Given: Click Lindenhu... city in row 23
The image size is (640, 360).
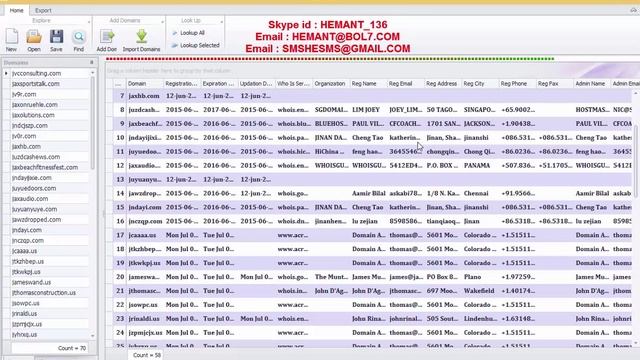Looking at the screenshot, I should click(x=480, y=319).
